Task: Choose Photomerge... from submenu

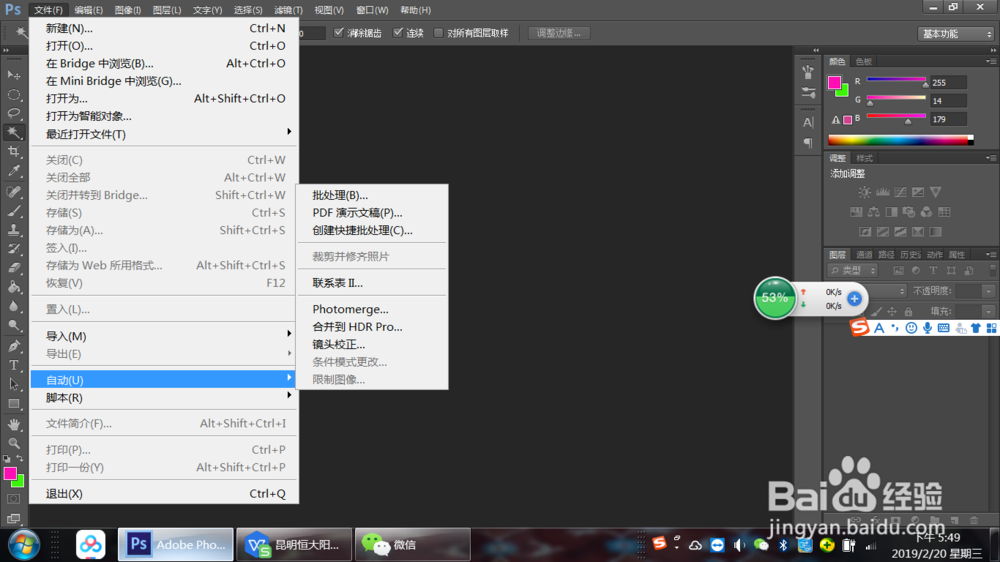Action: [x=372, y=309]
